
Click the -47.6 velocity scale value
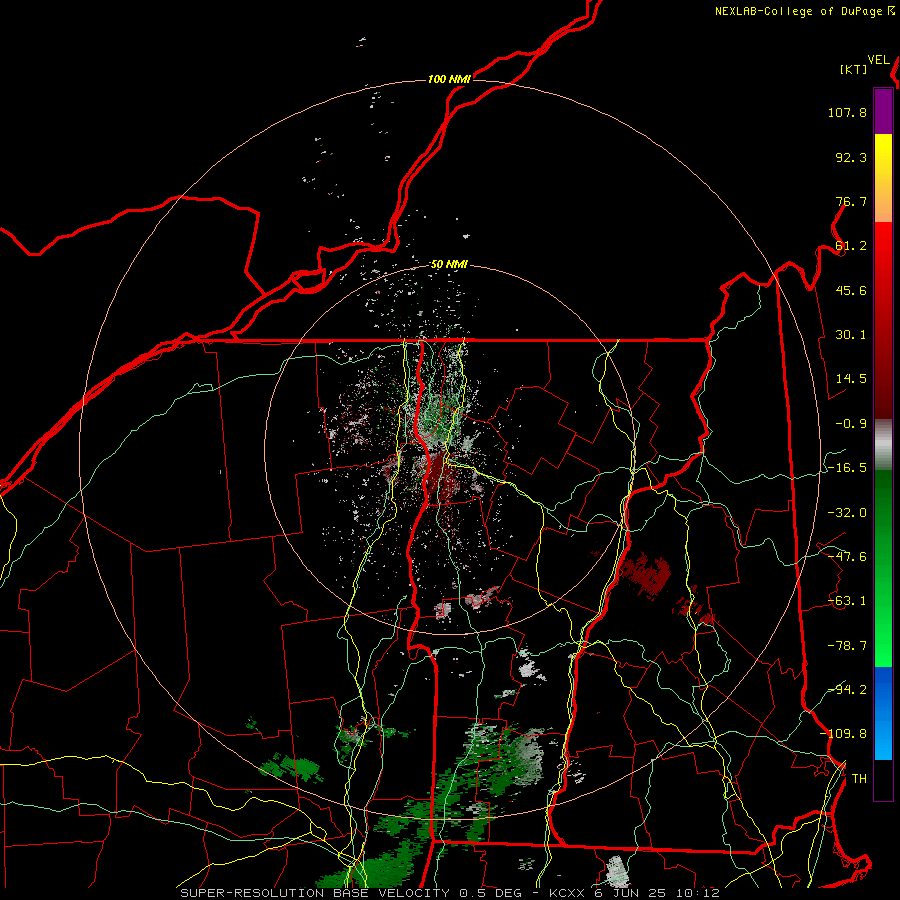click(x=847, y=557)
